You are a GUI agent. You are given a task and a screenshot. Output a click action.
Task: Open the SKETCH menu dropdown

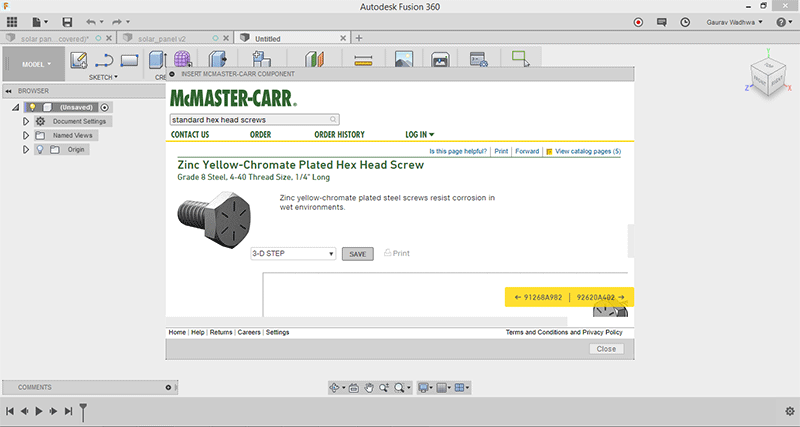[103, 77]
